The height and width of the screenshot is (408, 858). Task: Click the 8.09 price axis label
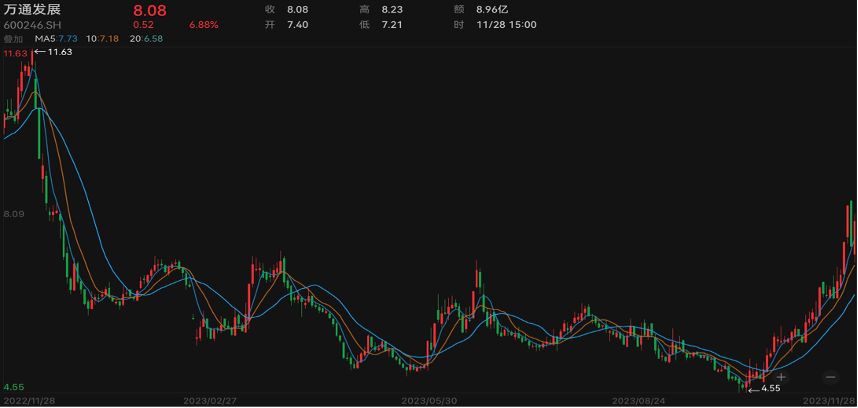[14, 214]
